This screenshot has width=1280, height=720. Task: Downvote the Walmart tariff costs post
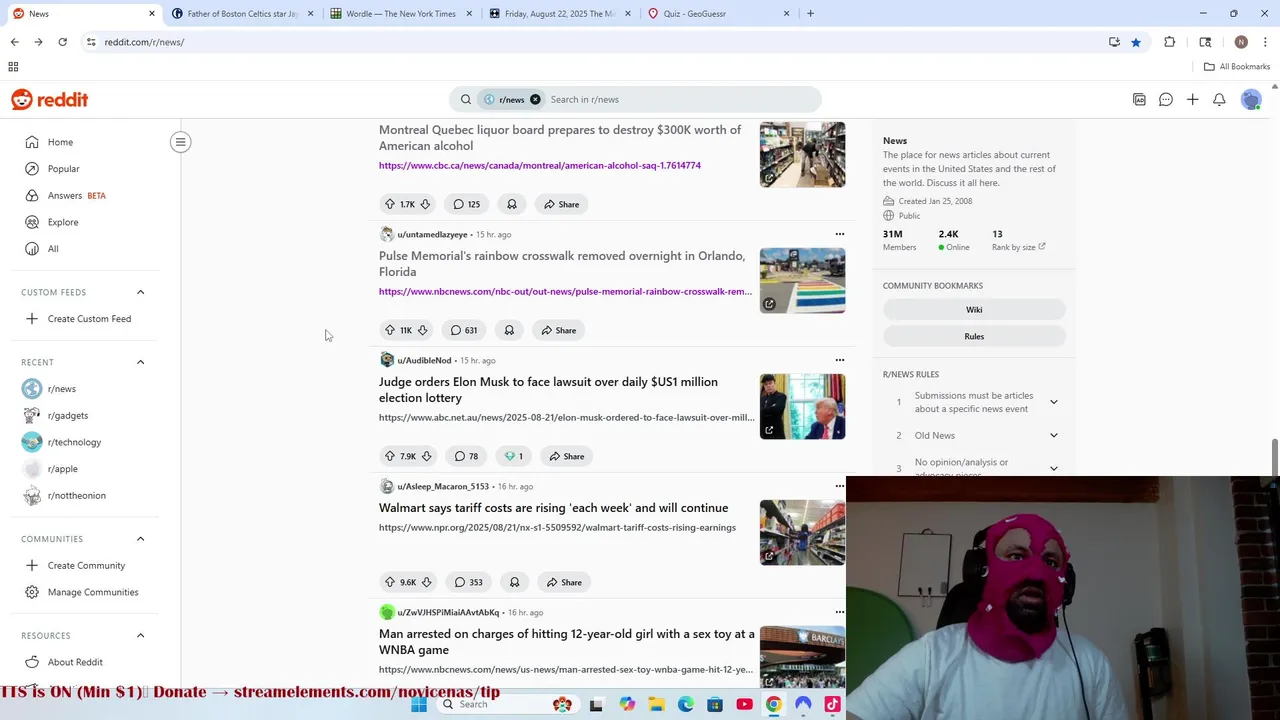coord(426,582)
